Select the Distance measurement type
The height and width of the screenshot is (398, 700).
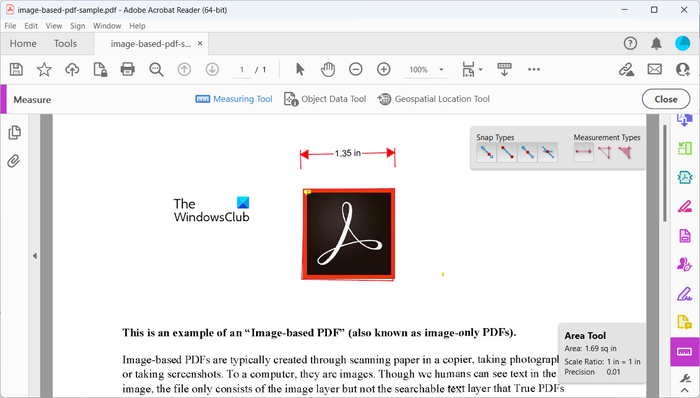[x=583, y=152]
